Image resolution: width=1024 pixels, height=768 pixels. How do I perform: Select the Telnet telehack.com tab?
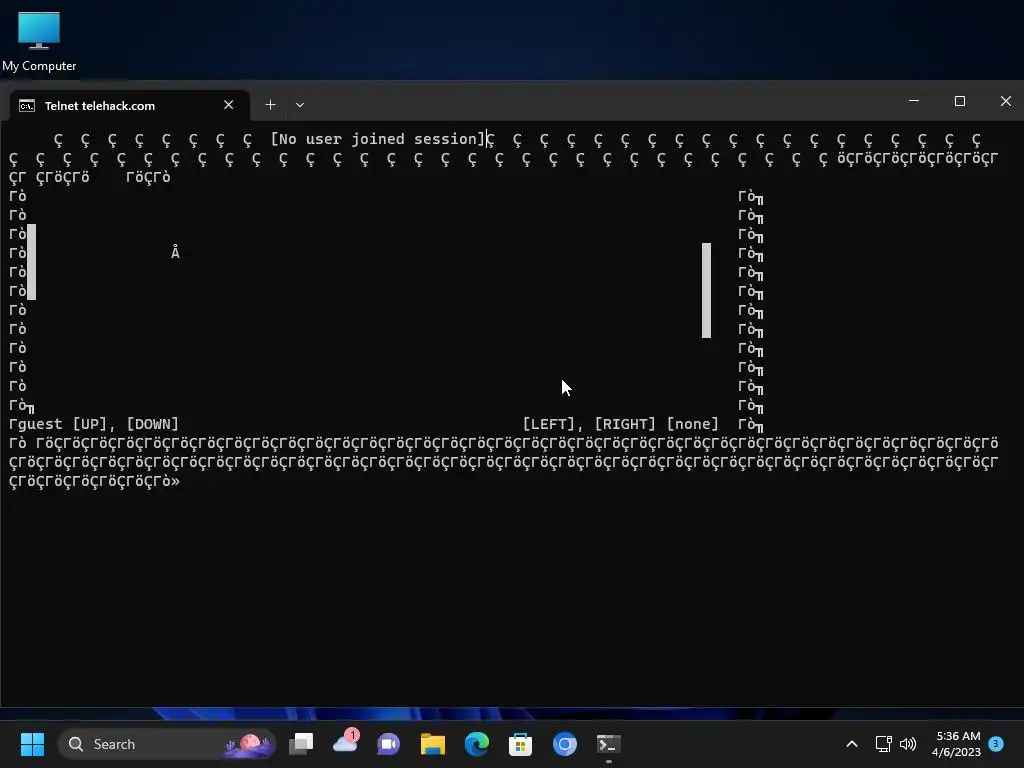coord(129,105)
